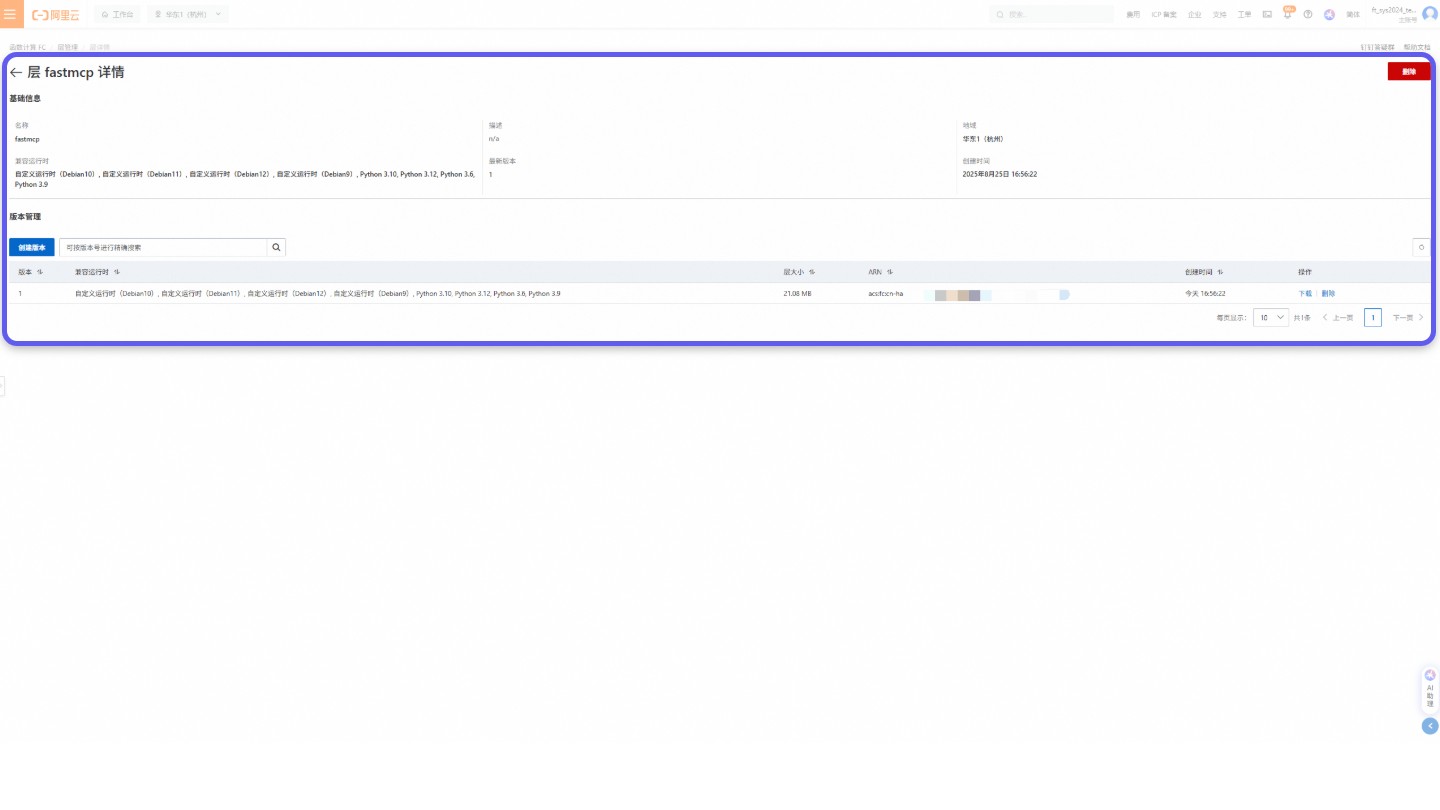The height and width of the screenshot is (810, 1440).
Task: Open the account avatar menu
Action: 1429,14
